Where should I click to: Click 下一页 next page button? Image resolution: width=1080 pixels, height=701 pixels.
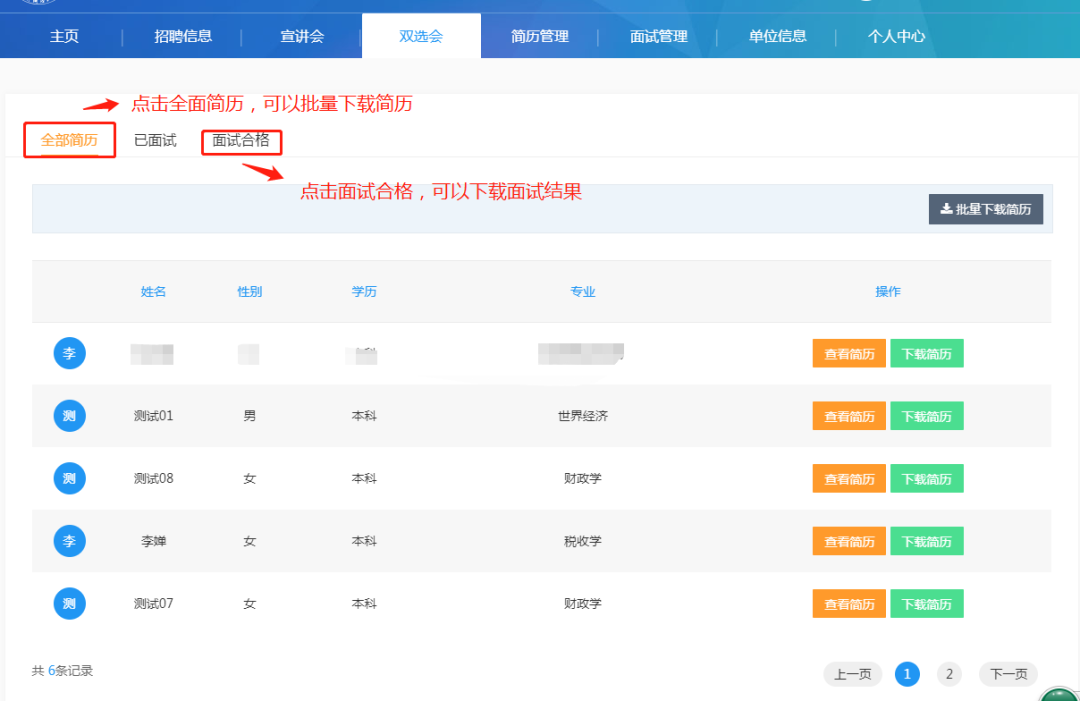(x=1008, y=674)
